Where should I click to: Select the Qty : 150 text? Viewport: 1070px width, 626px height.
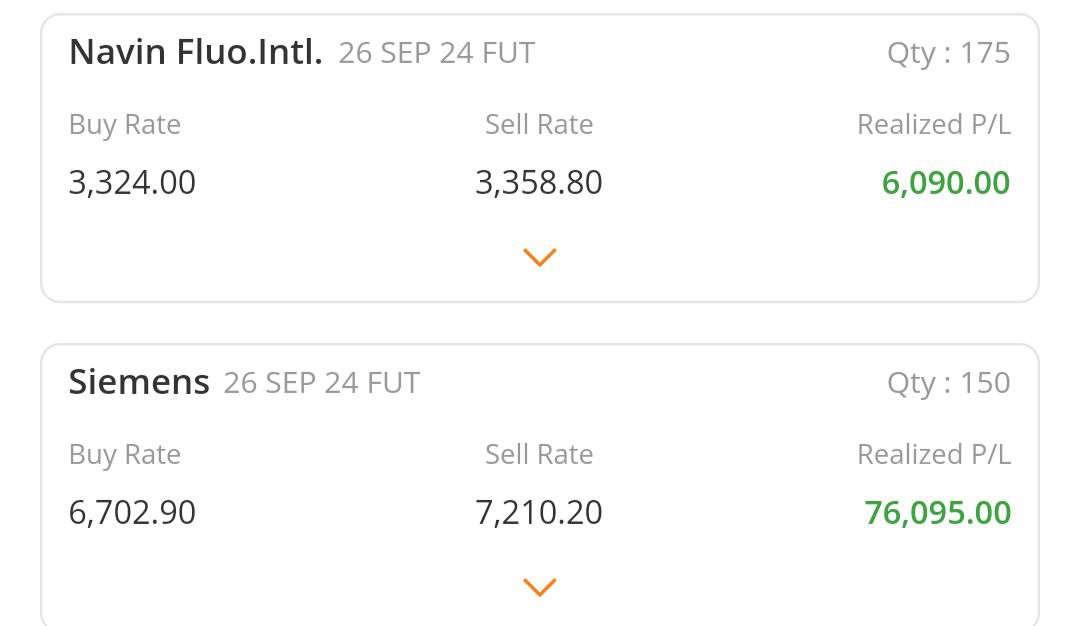point(948,383)
